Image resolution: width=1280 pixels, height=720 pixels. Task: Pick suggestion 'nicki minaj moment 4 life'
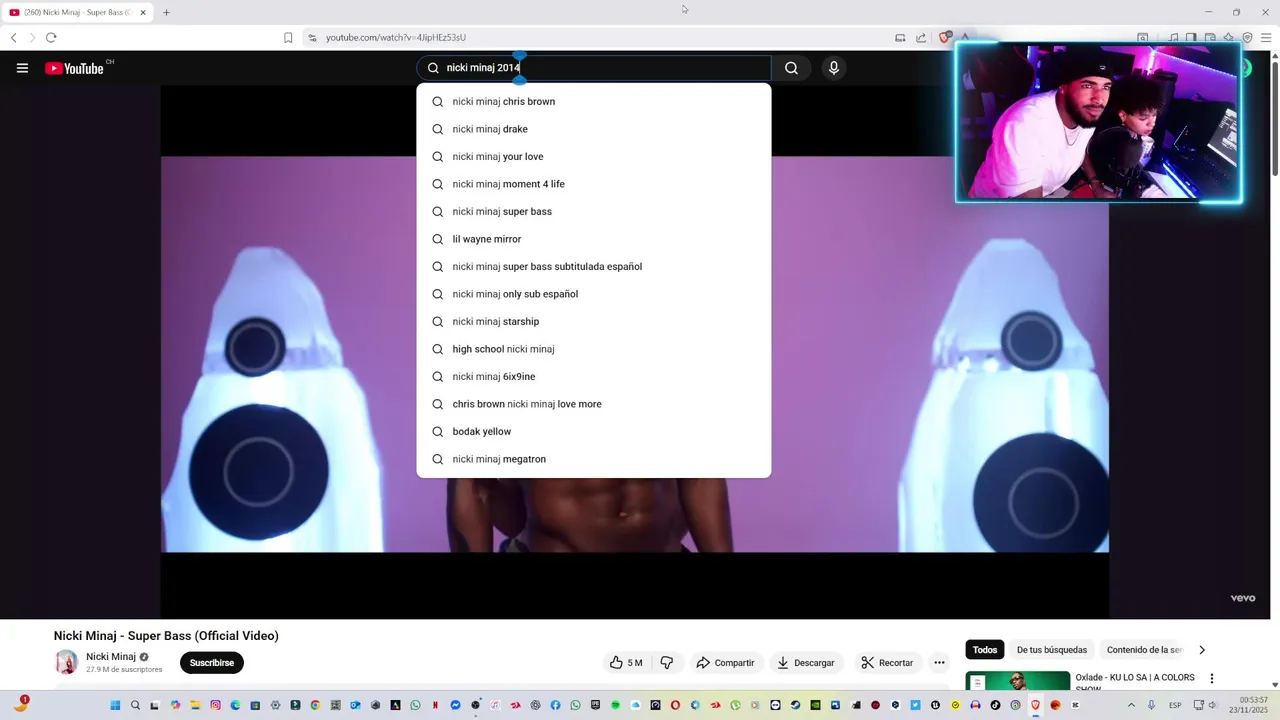coord(594,184)
